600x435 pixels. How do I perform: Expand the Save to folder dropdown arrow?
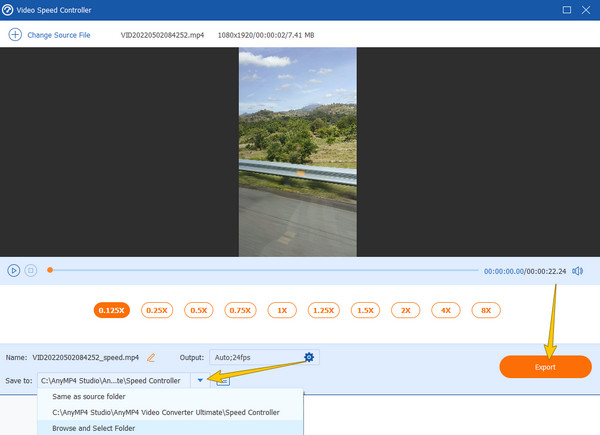[200, 380]
